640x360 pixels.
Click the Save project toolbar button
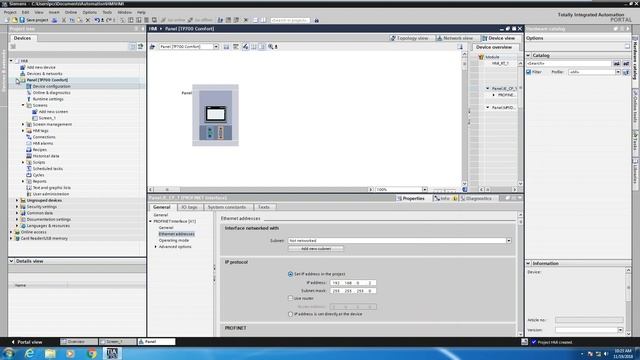34,20
